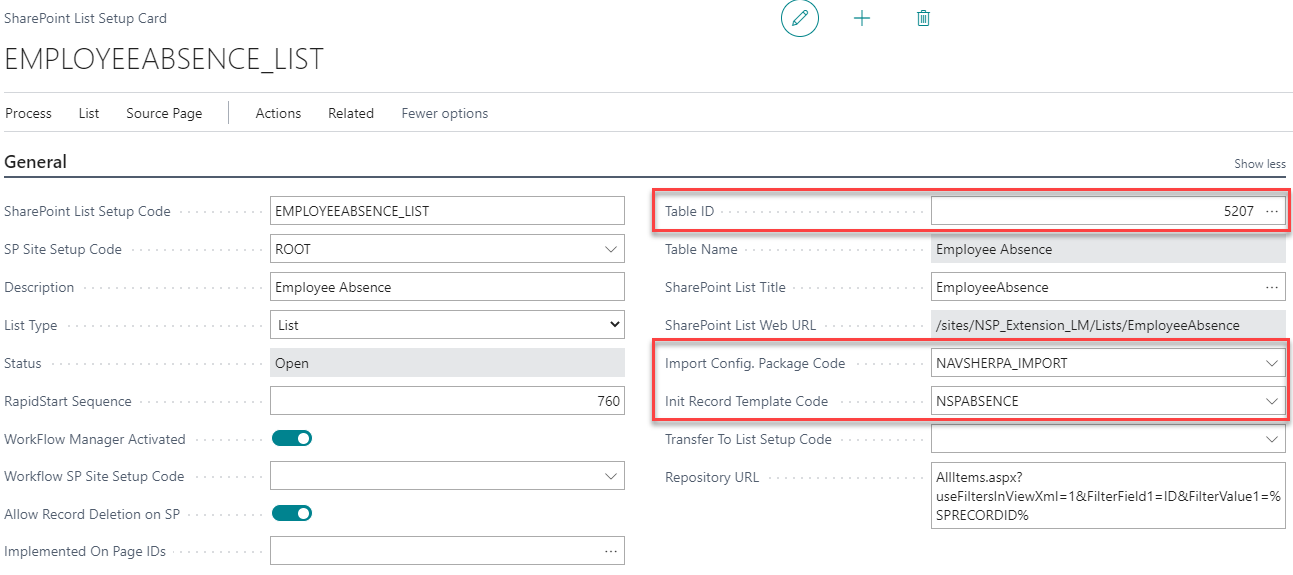Viewport: 1293px width, 575px height.
Task: Click the Fewer options link
Action: pyautogui.click(x=445, y=113)
